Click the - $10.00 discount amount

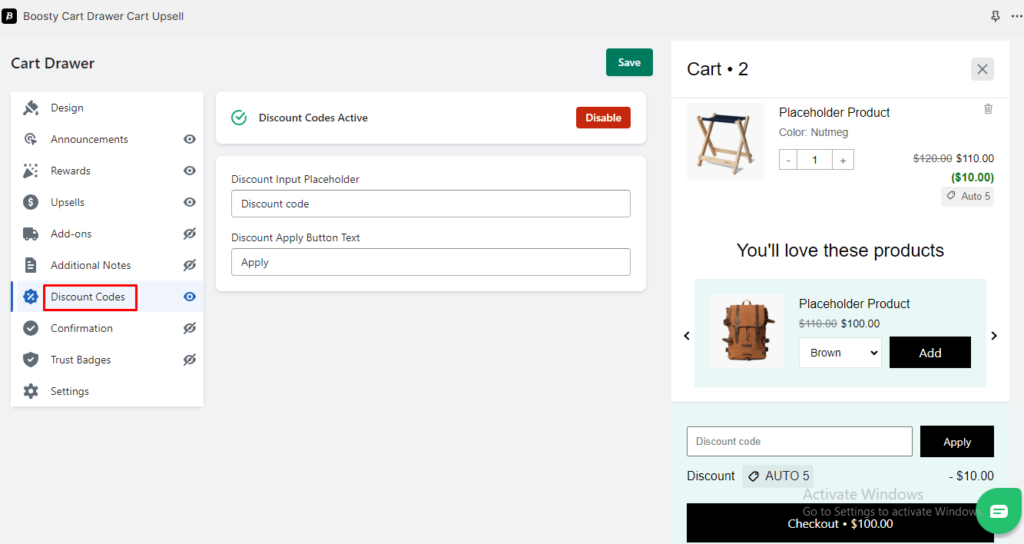click(971, 476)
